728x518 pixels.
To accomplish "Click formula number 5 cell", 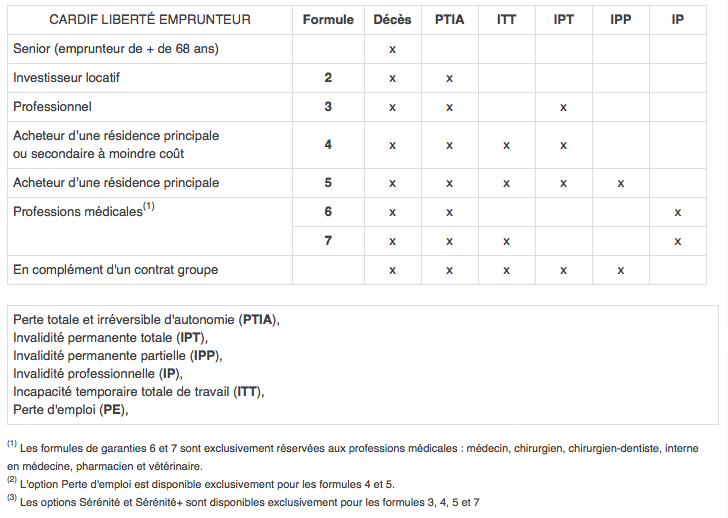I will [328, 182].
